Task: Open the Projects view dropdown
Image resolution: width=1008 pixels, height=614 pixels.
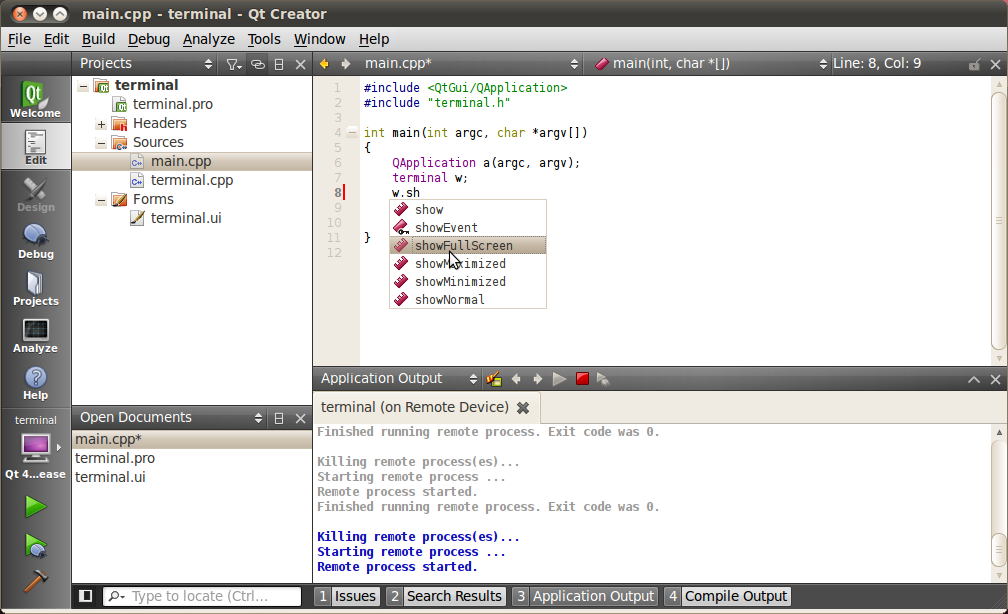Action: point(146,64)
